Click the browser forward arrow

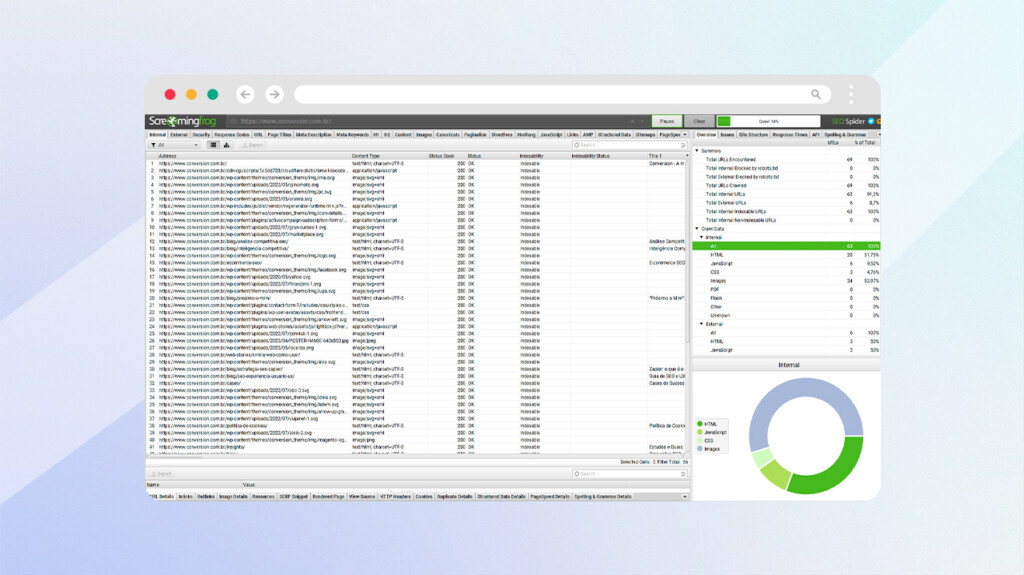[274, 94]
